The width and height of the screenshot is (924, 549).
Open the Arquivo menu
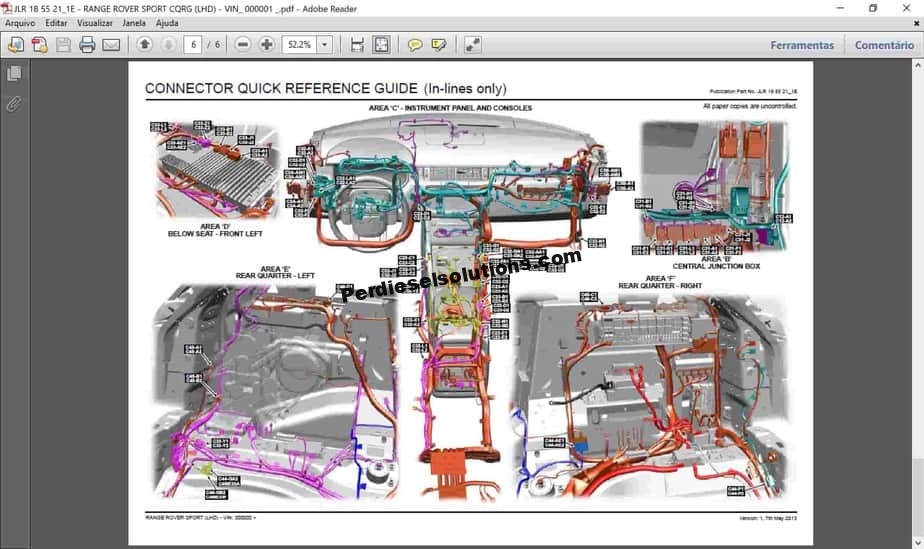pyautogui.click(x=20, y=23)
